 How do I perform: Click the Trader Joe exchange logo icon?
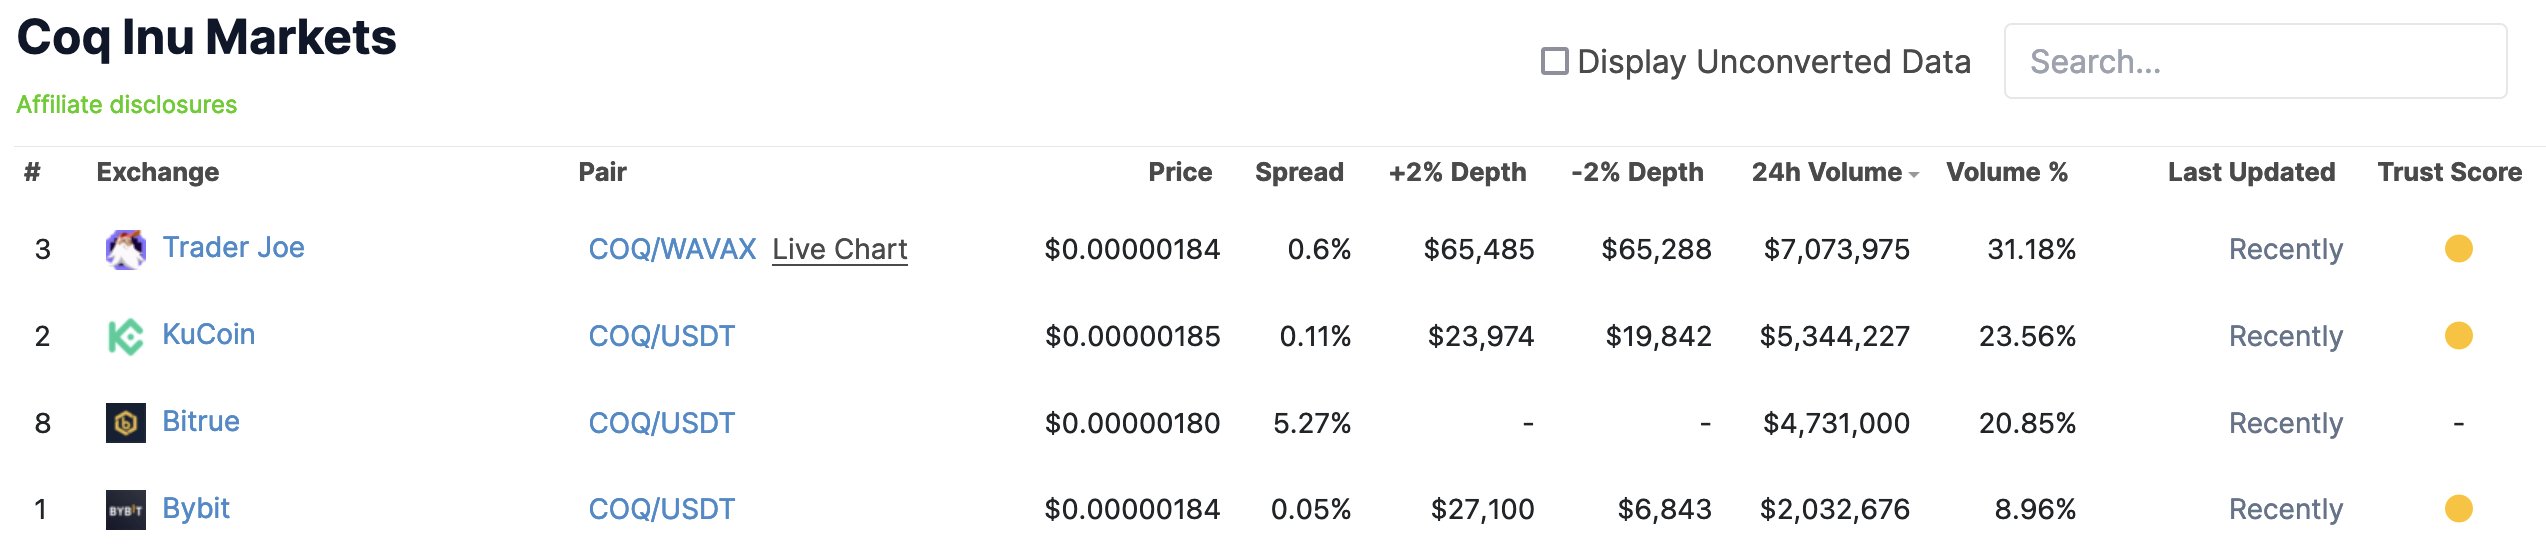tap(125, 249)
